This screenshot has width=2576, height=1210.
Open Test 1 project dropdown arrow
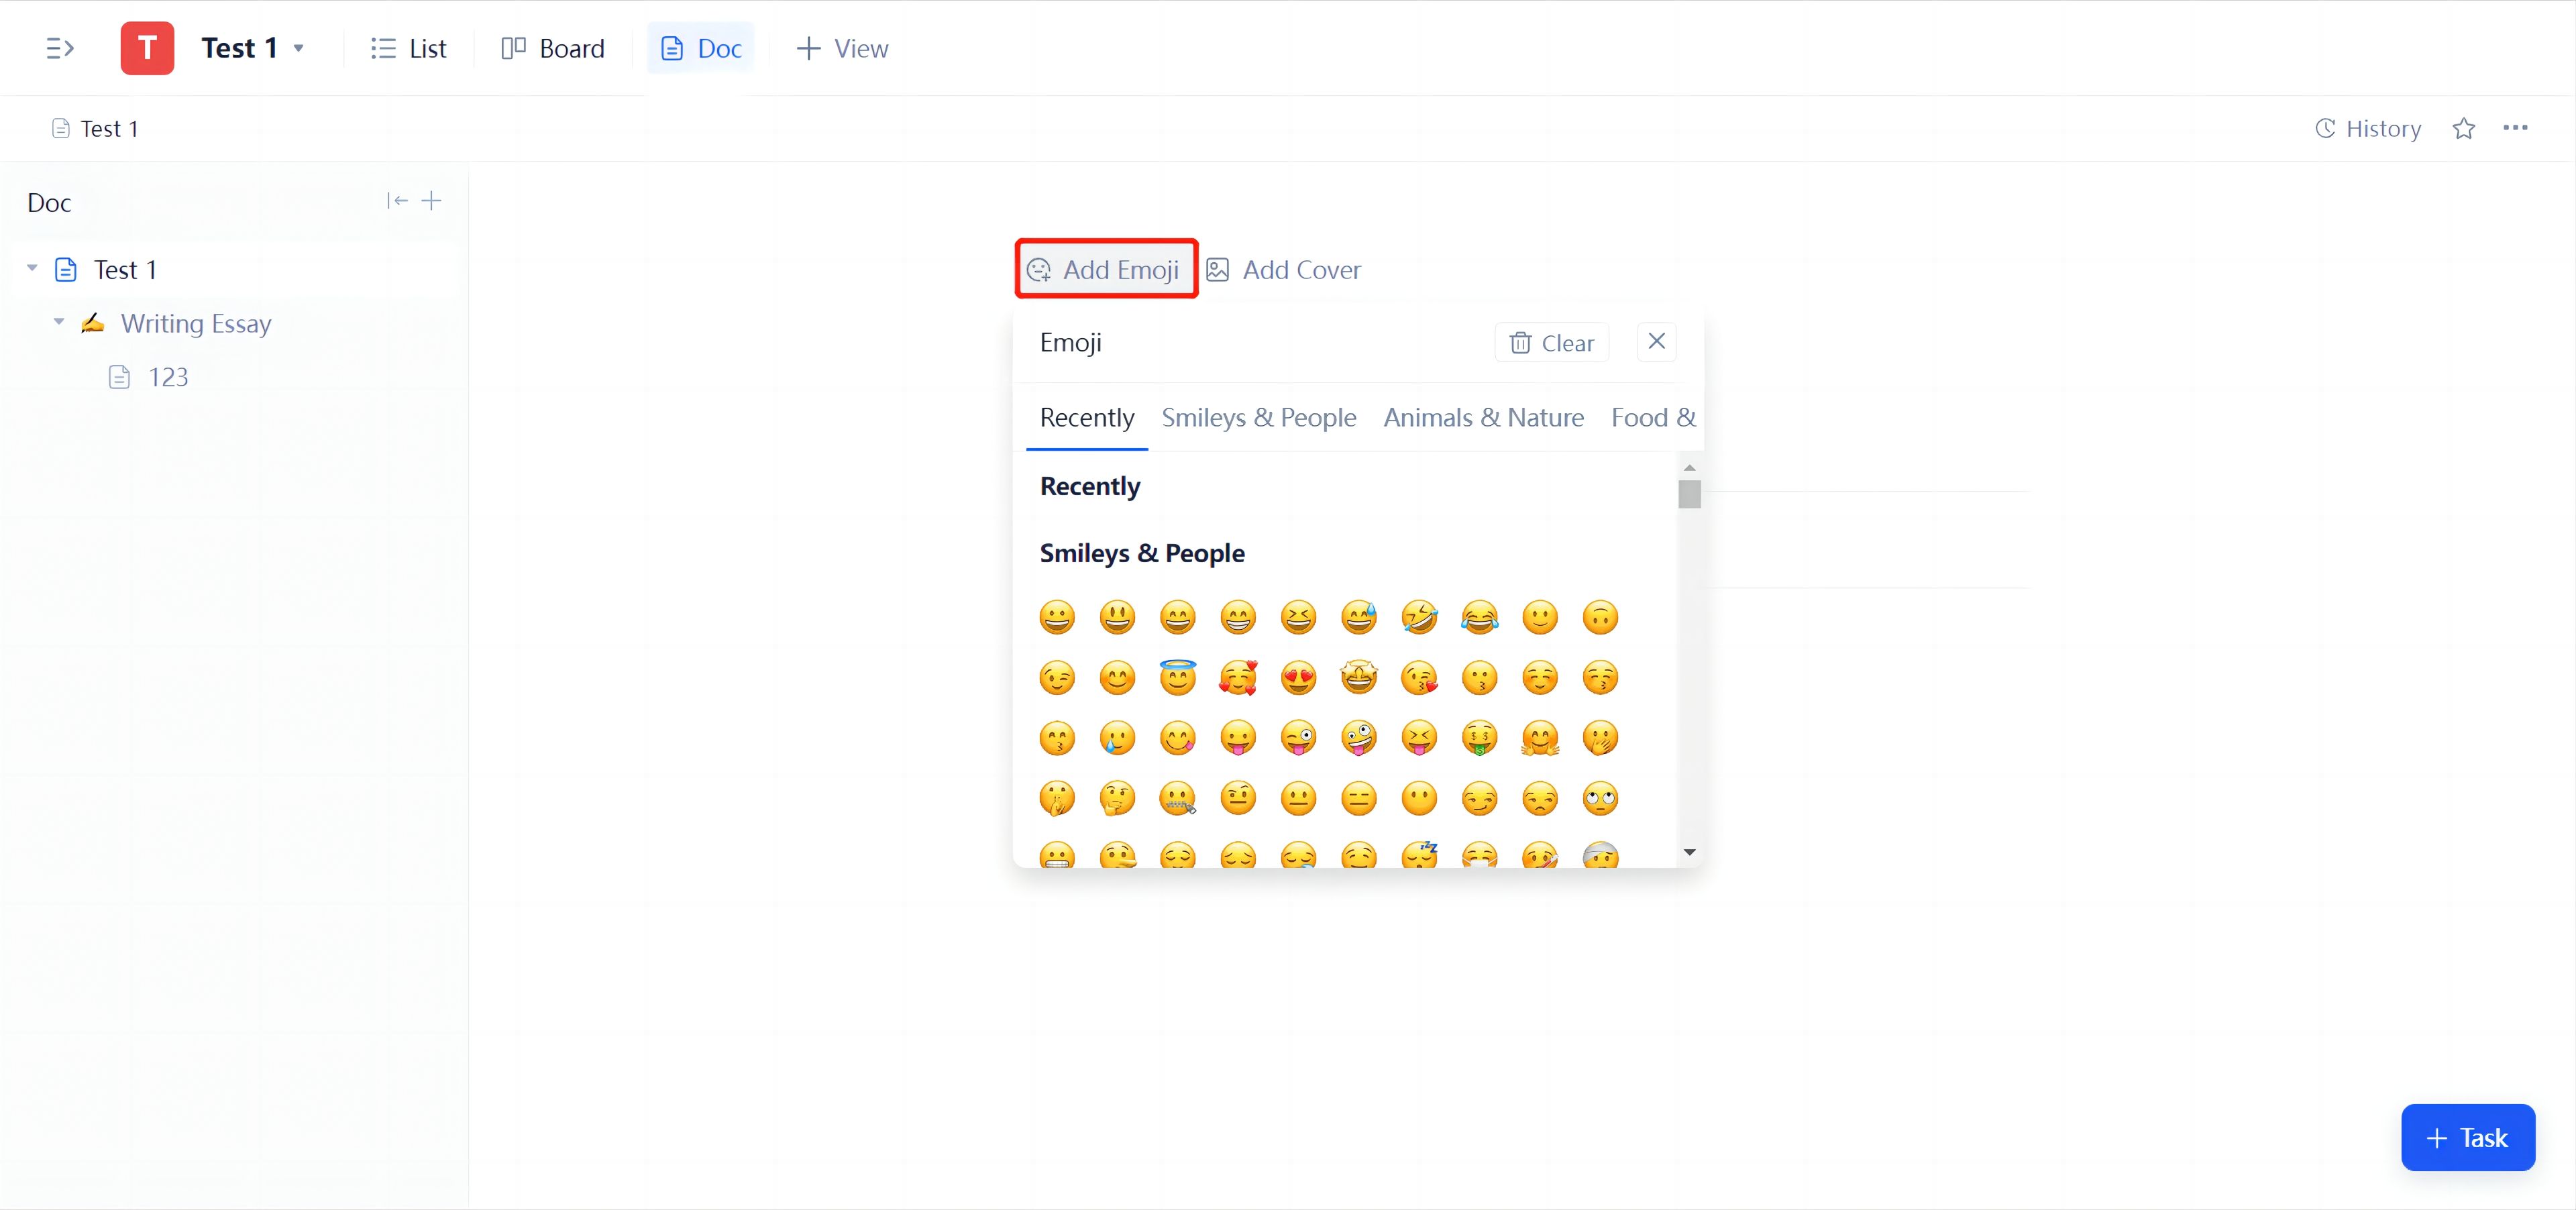coord(298,48)
